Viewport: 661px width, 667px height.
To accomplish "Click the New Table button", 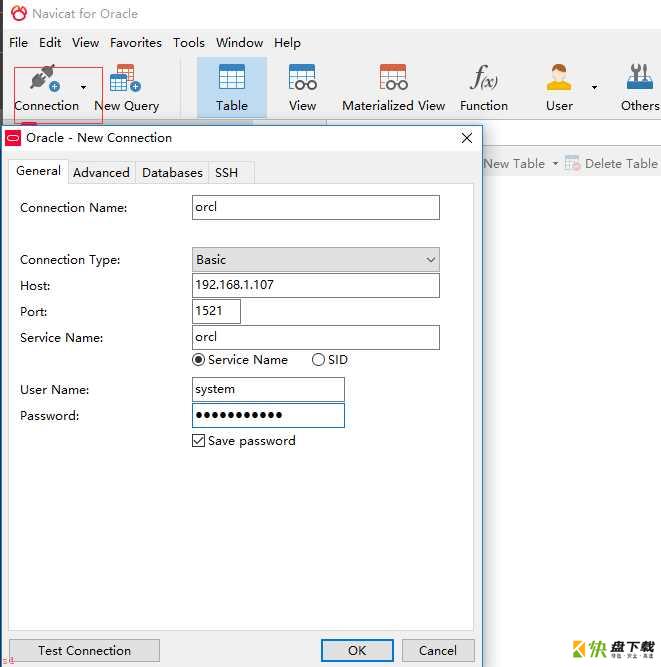I will tap(514, 163).
